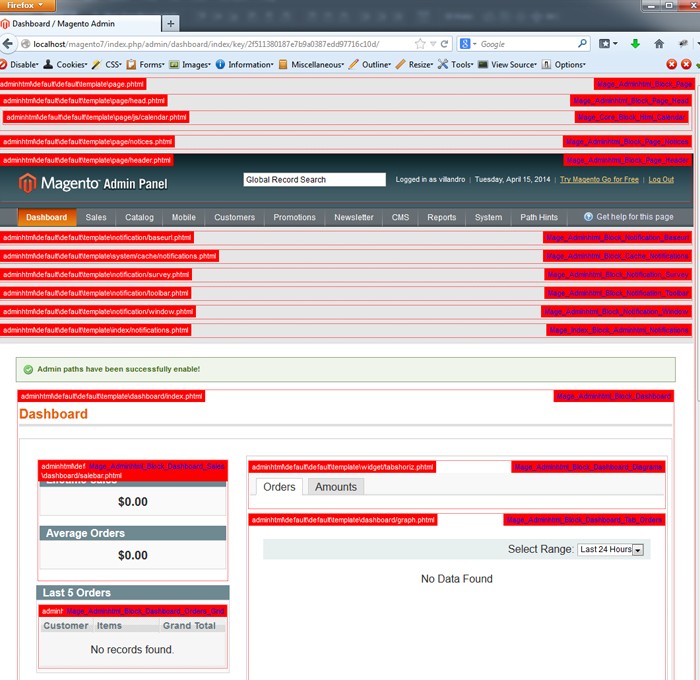Open Try Magento Go for Free link
This screenshot has height=680, width=700.
tap(599, 179)
